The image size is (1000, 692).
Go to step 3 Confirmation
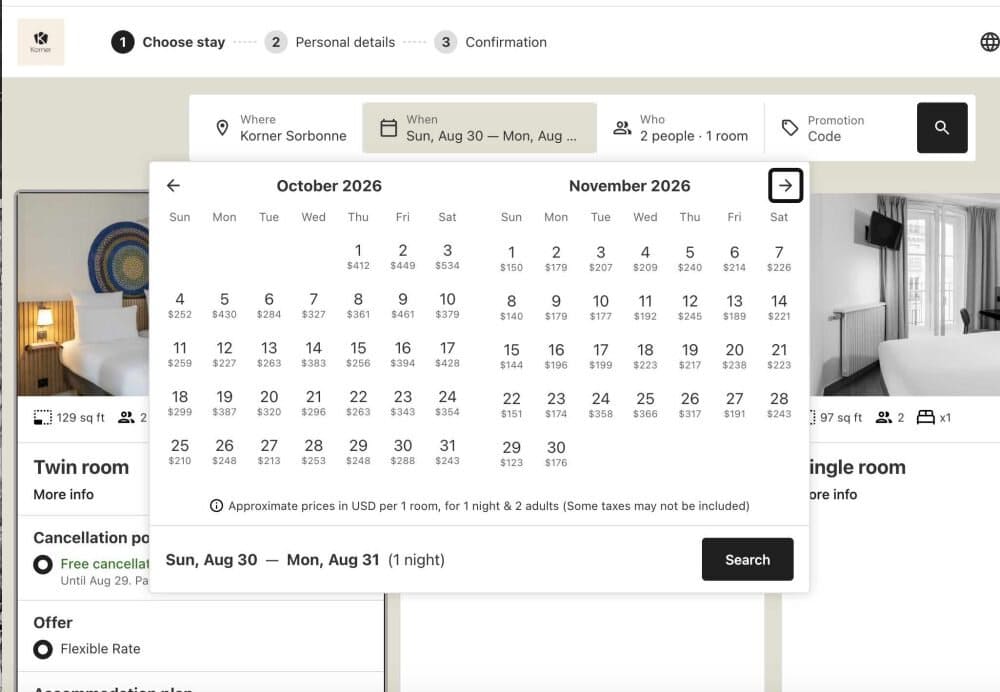click(490, 42)
